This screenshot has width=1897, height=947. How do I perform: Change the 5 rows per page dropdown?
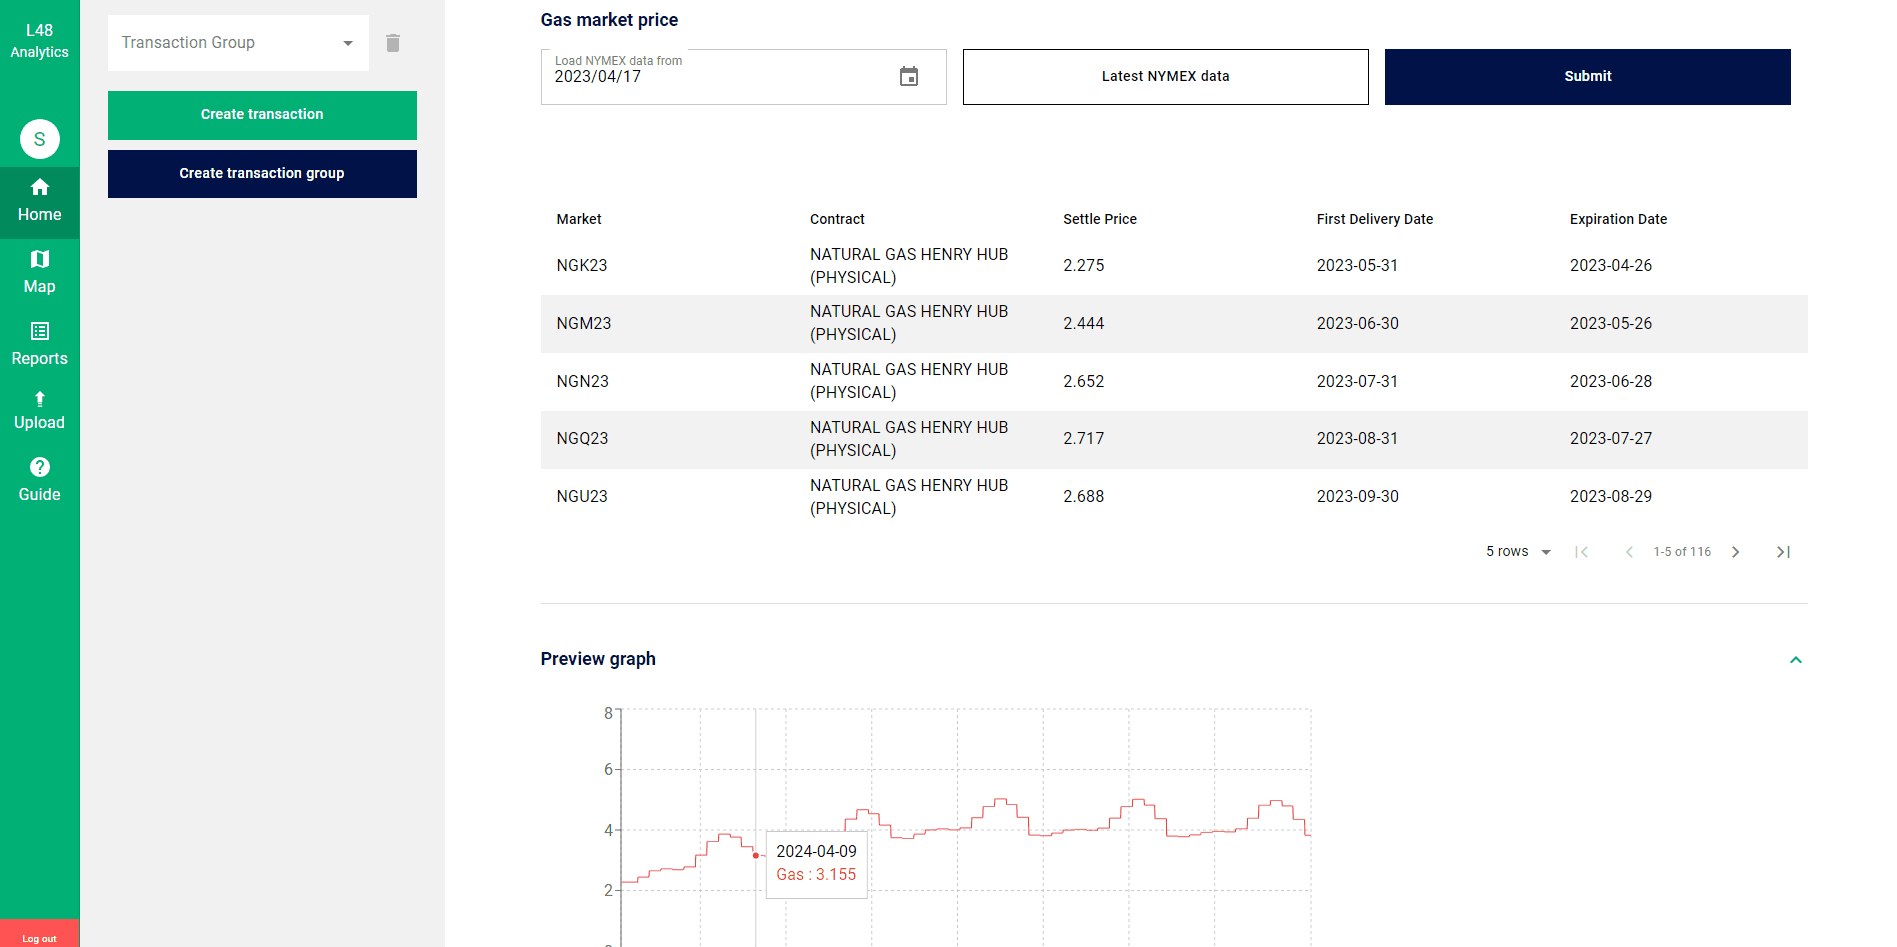click(1518, 552)
